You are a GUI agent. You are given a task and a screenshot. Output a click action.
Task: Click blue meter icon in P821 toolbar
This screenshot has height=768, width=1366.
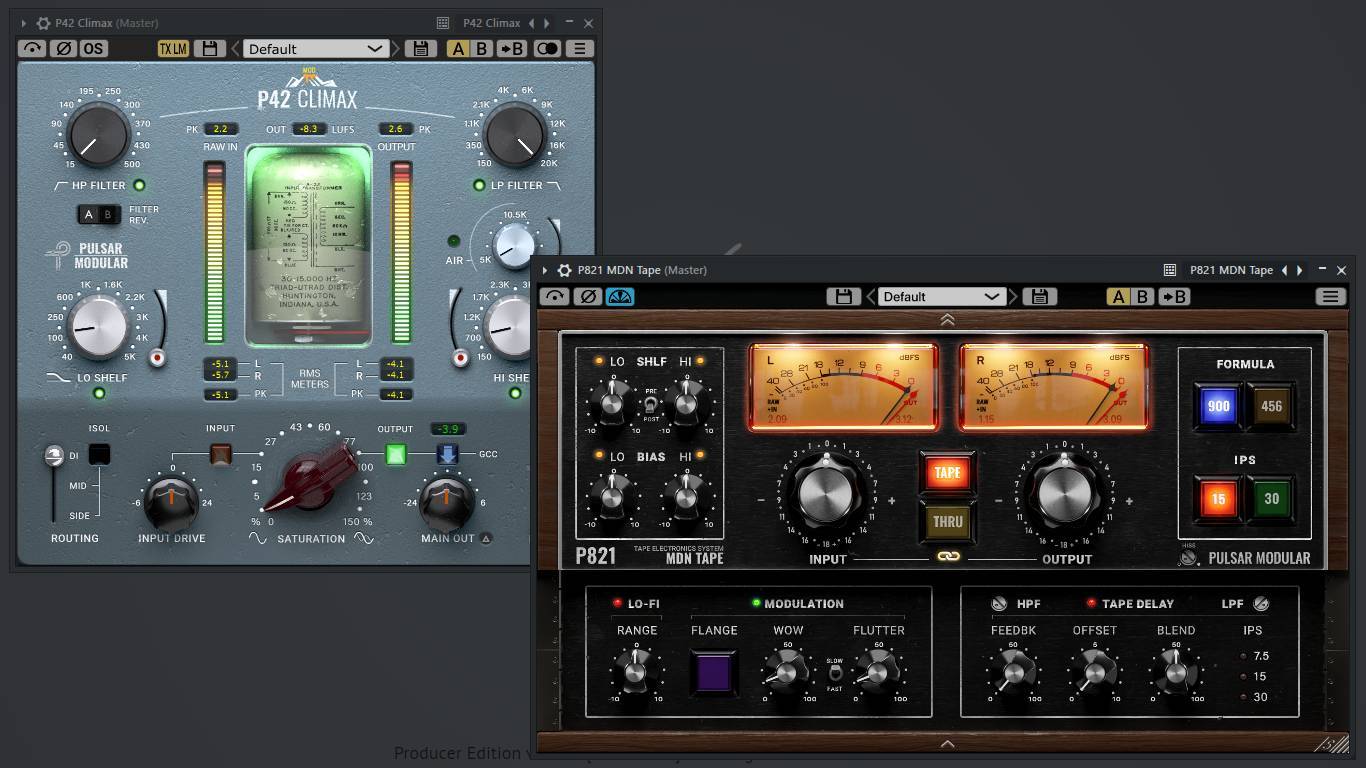[620, 296]
